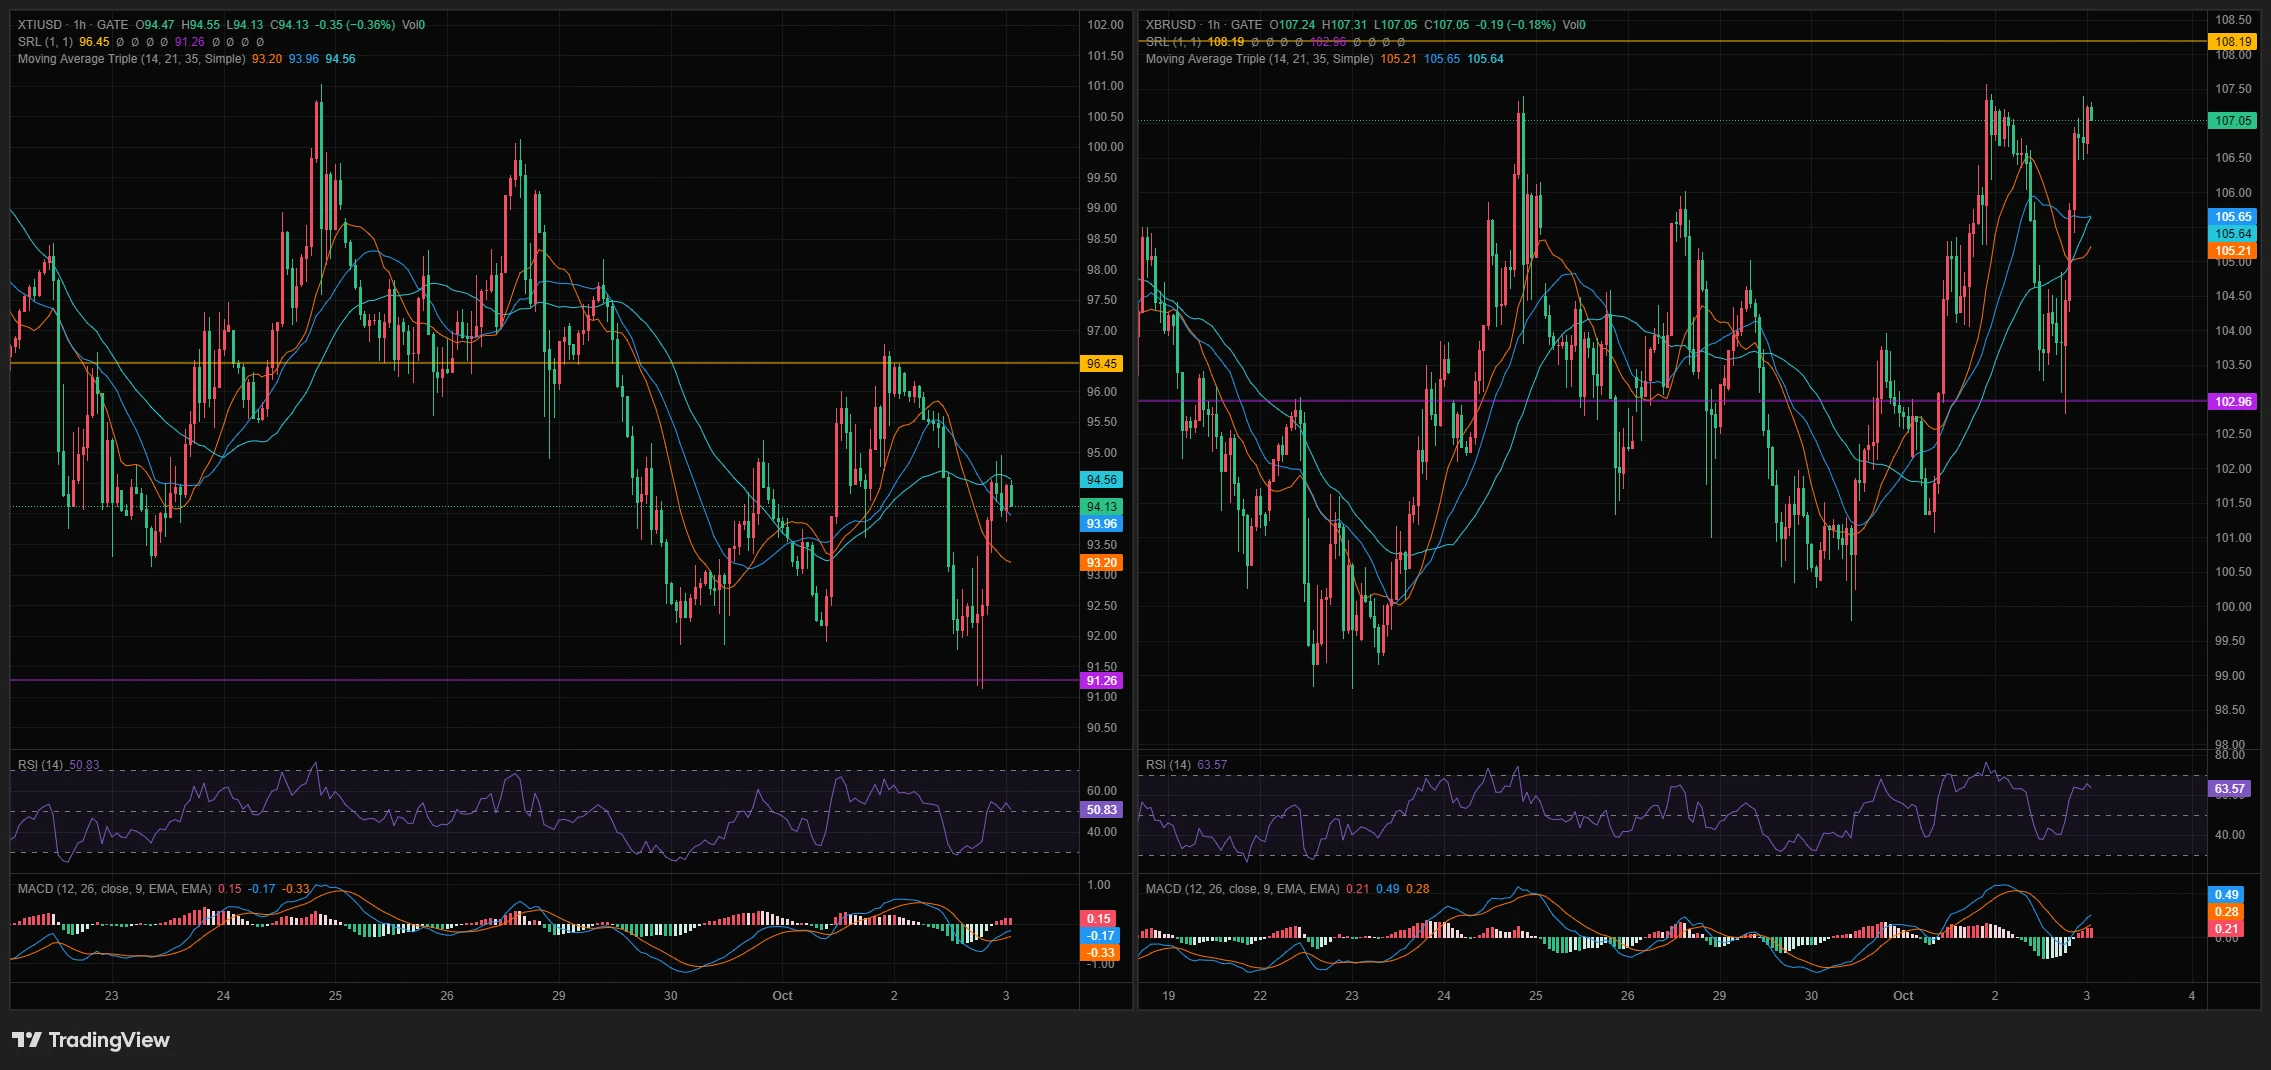Click the purple 102.96 price label
Viewport: 2271px width, 1070px height.
(x=2233, y=402)
